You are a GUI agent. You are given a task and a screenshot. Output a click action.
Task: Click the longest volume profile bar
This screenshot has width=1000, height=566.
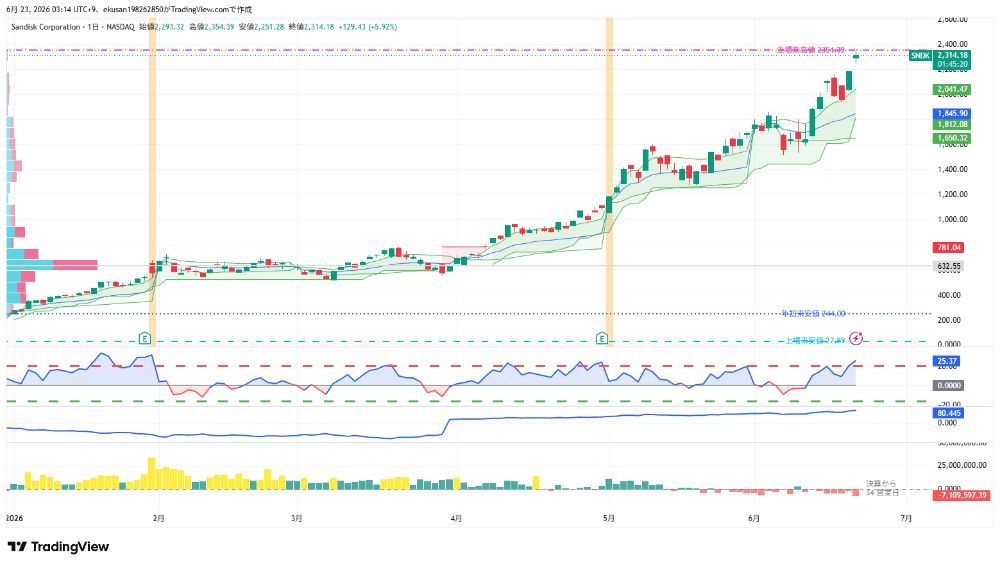coord(52,265)
